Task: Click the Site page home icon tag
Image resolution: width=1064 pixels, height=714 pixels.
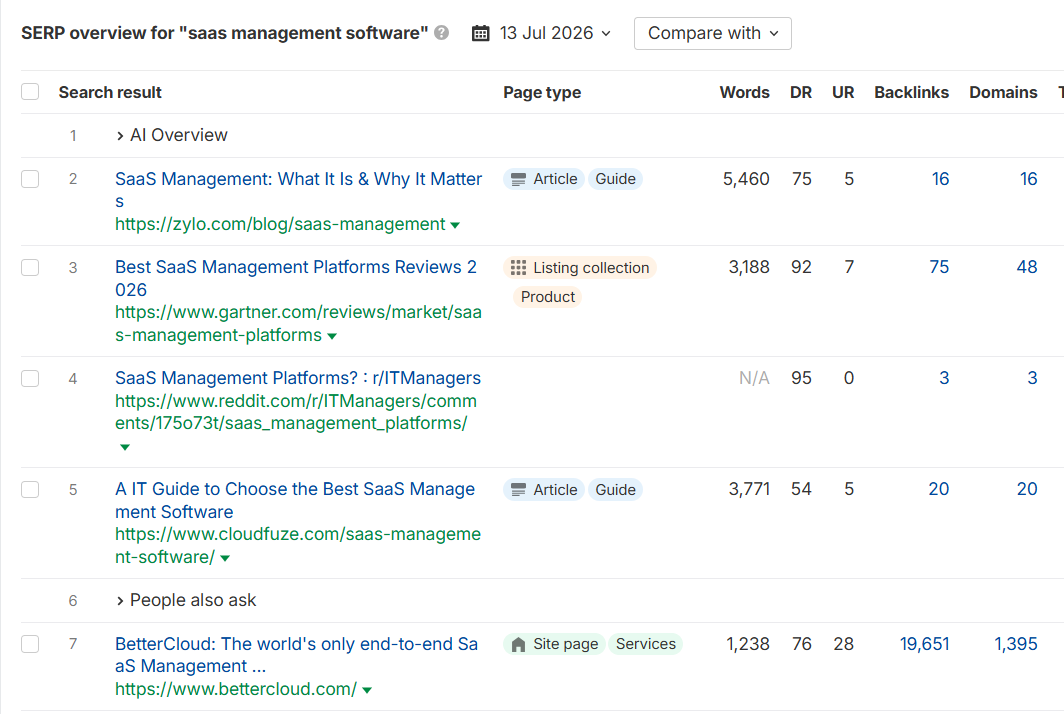Action: 554,644
